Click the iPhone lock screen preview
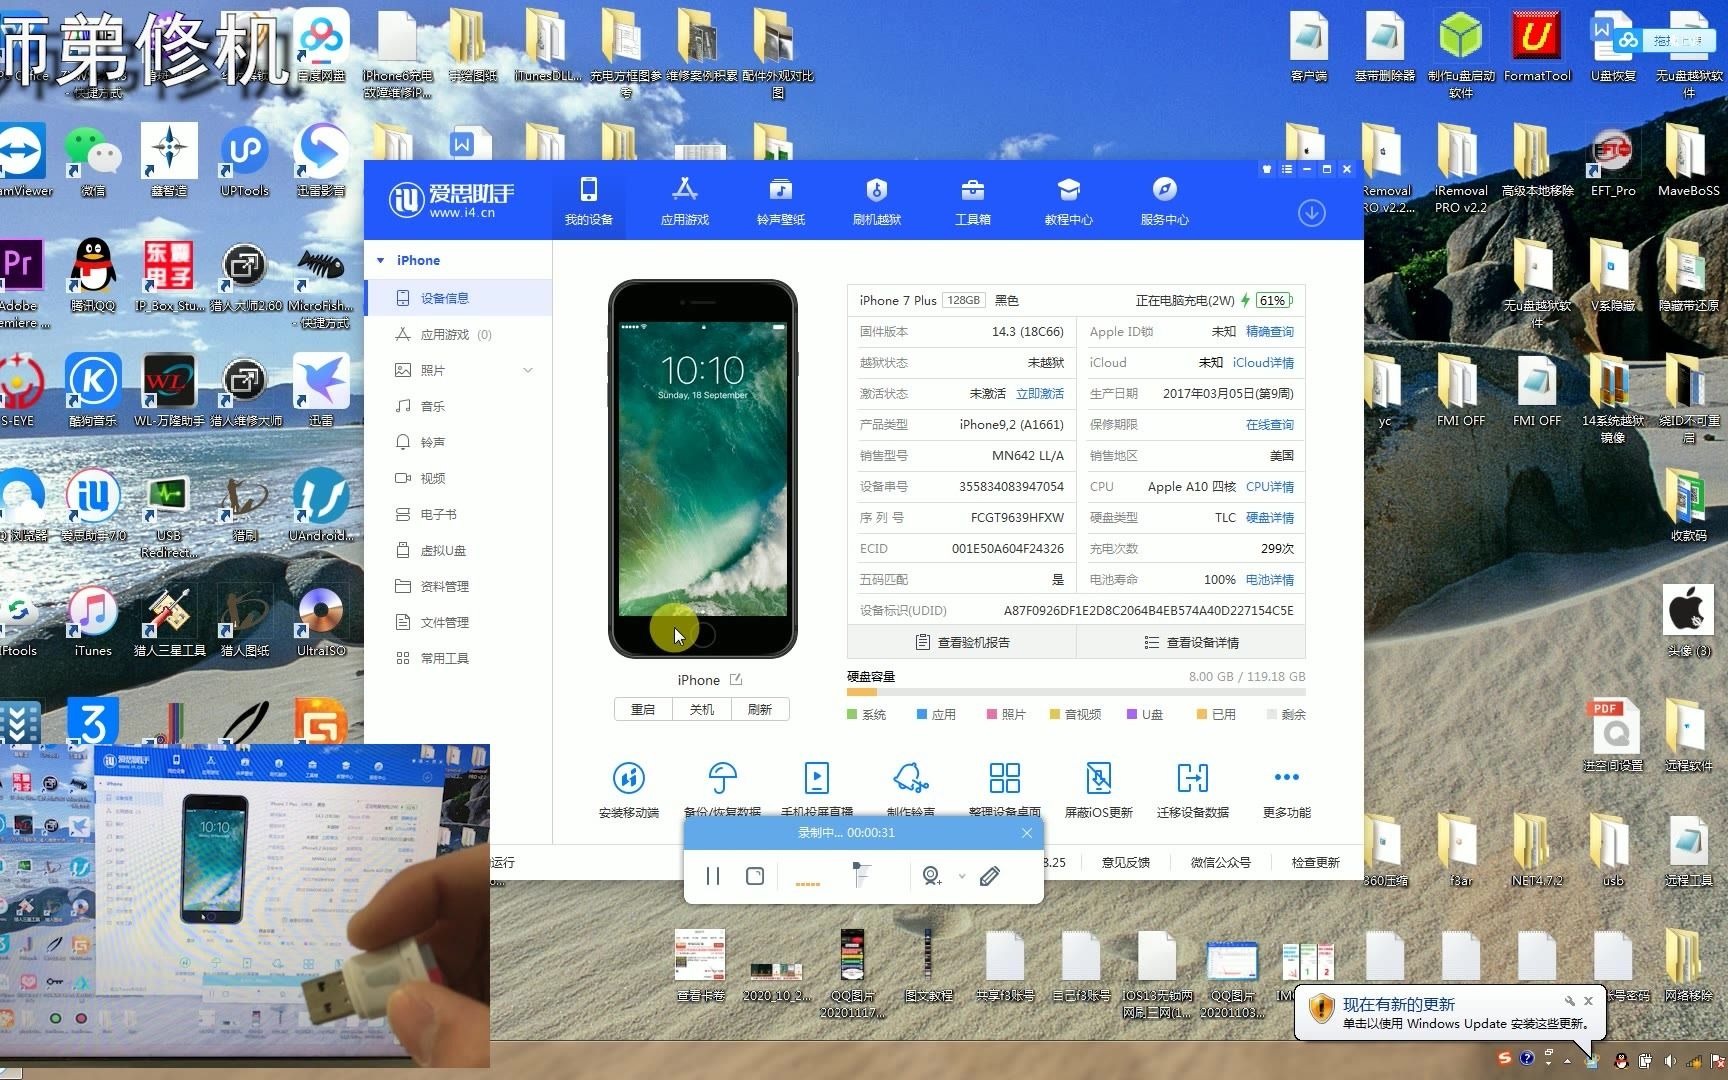Image resolution: width=1728 pixels, height=1080 pixels. coord(703,468)
